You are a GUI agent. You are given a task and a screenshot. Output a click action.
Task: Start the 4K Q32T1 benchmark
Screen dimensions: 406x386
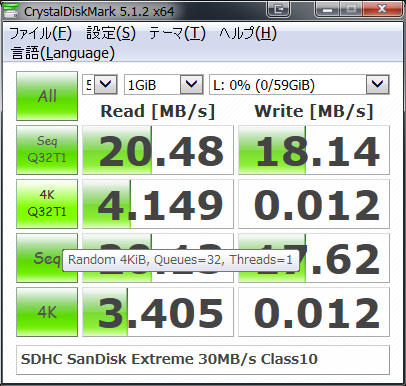pos(47,204)
